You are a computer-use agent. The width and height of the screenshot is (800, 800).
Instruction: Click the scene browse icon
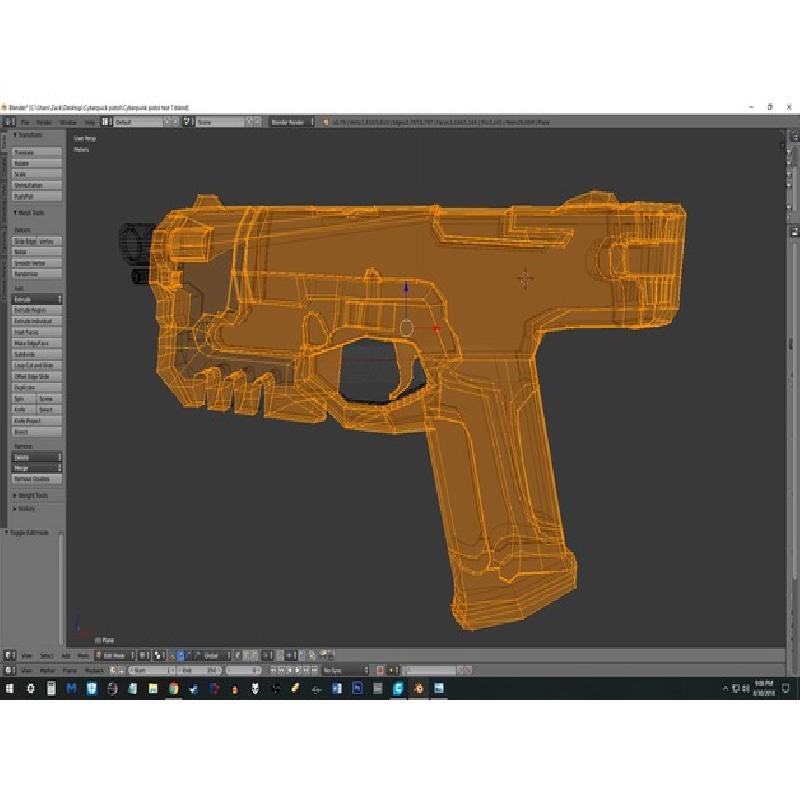187,122
